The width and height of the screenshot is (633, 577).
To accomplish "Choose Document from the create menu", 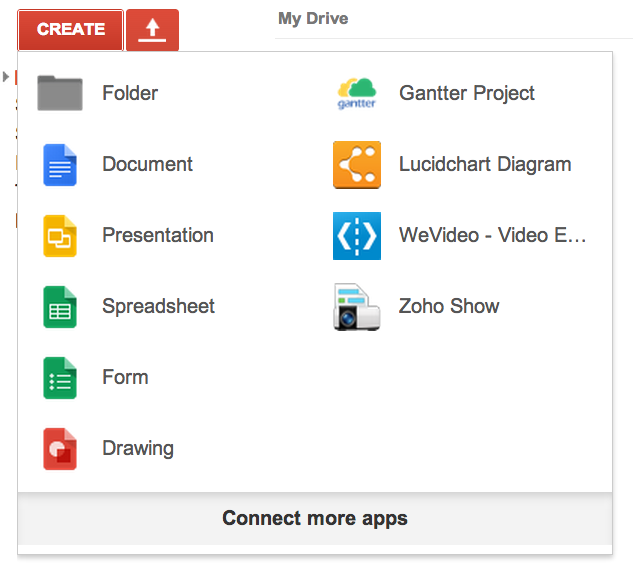I will 147,164.
